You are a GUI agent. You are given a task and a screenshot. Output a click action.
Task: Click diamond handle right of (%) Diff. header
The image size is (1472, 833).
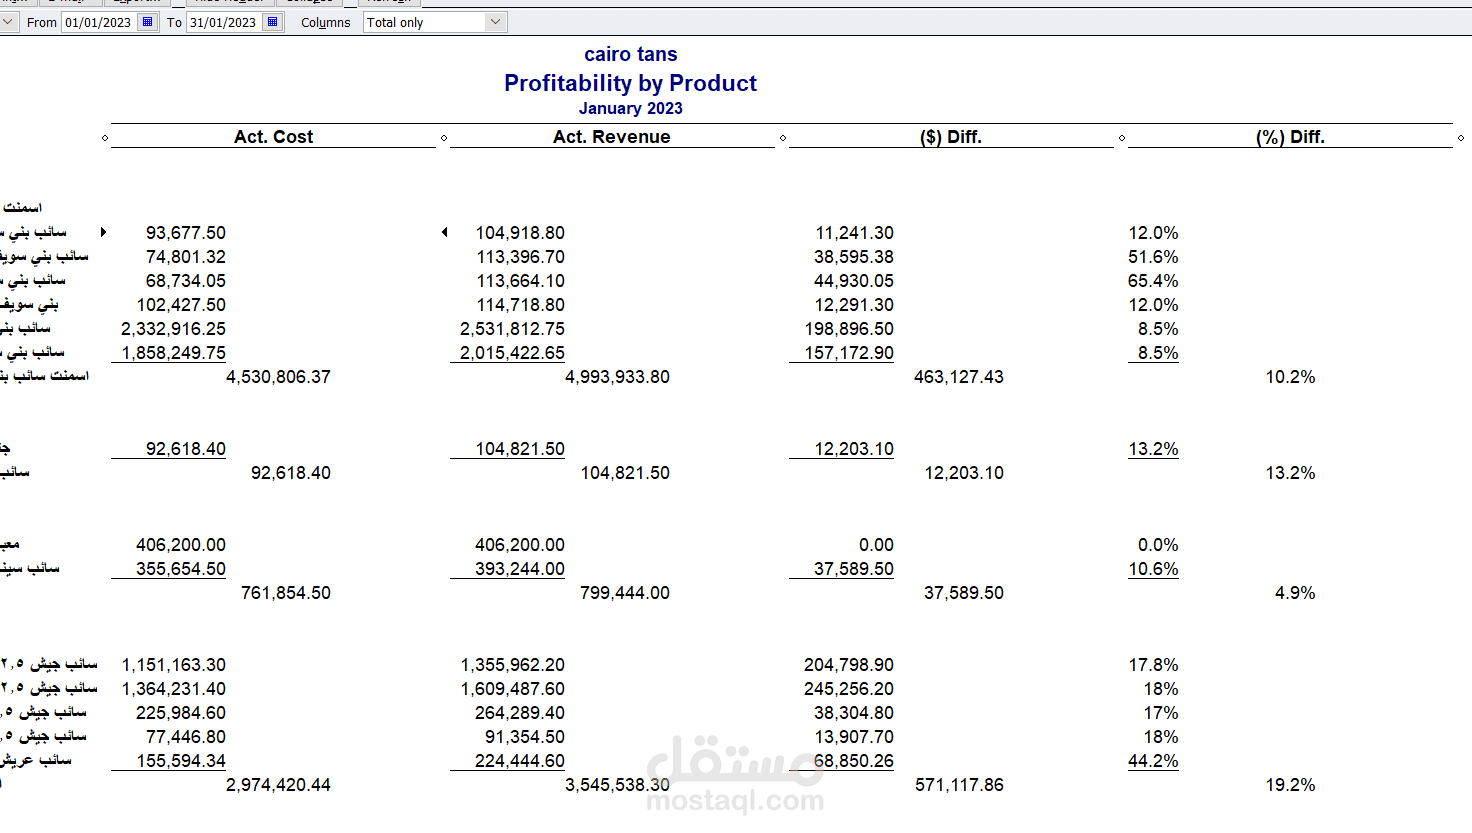pos(1461,138)
